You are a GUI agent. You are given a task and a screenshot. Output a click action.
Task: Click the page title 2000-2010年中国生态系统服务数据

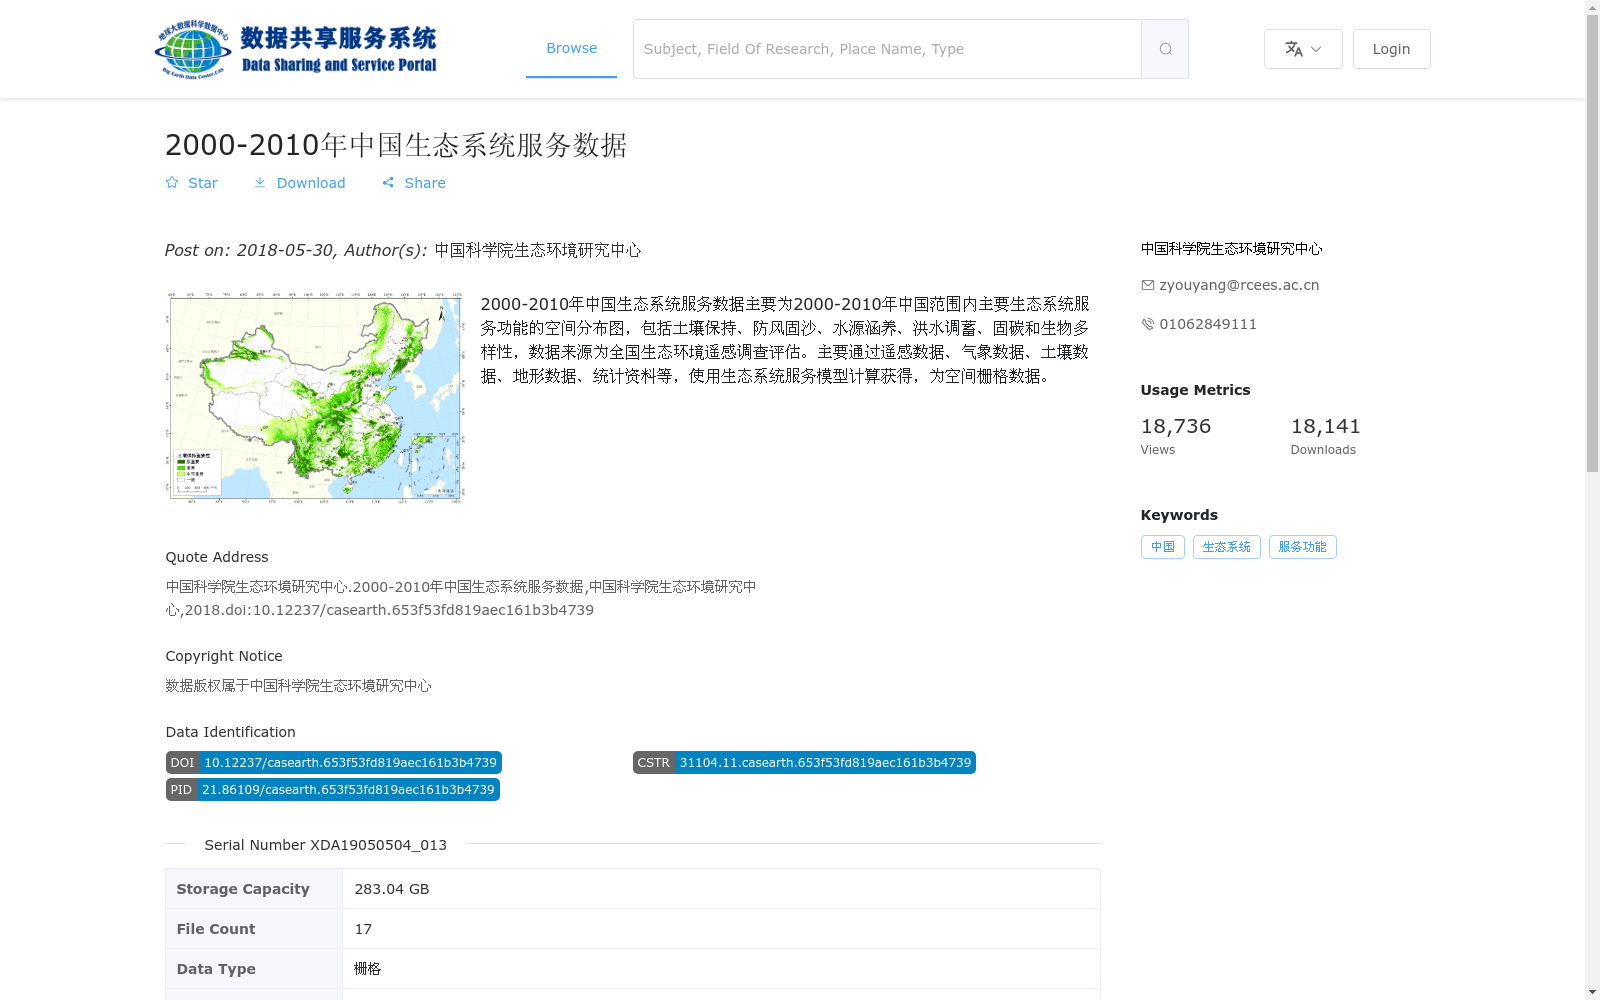coord(396,145)
